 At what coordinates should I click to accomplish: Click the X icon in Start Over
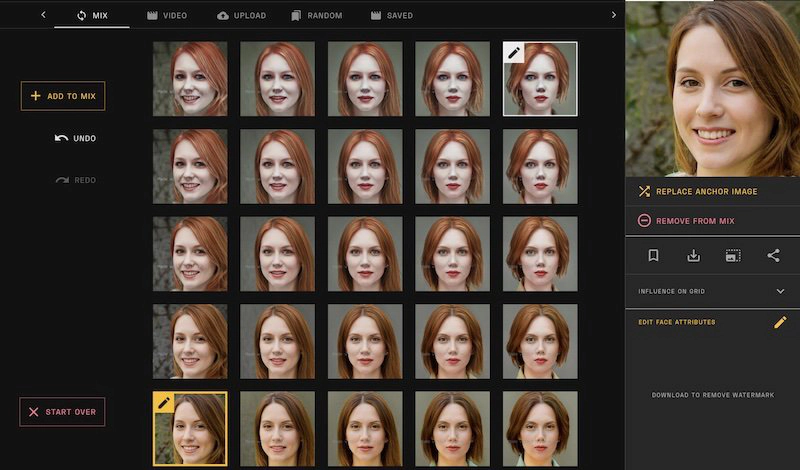[x=34, y=412]
